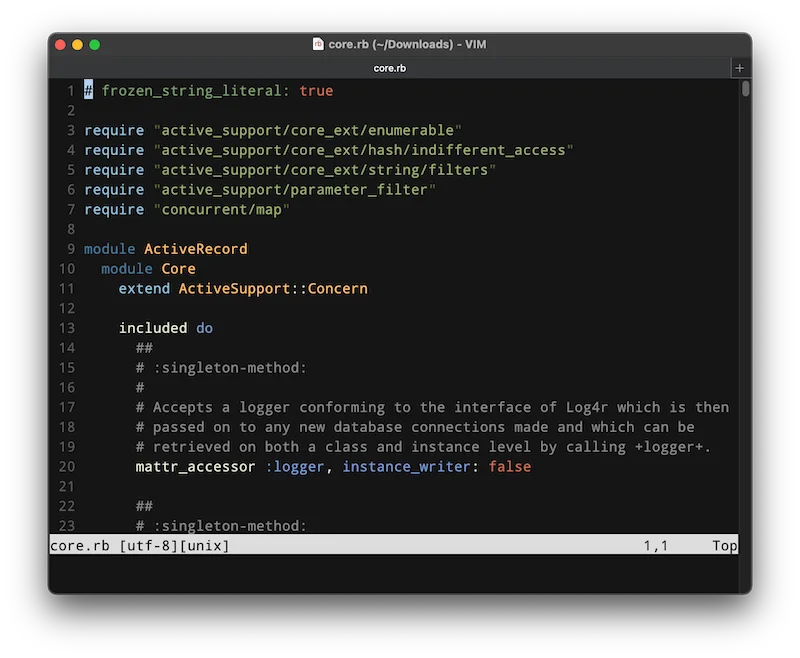Click the 1,1 cursor position indicator
This screenshot has width=800, height=658.
[655, 545]
